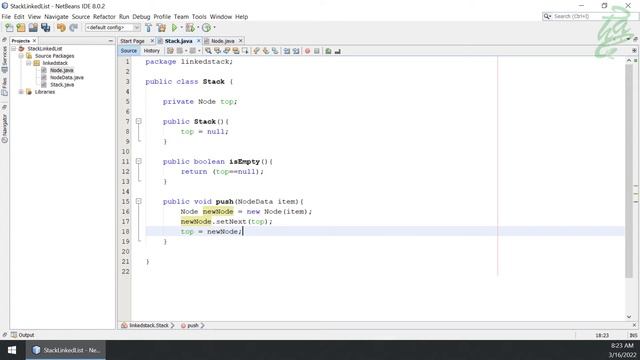
Task: Switch to History view
Action: coord(151,51)
